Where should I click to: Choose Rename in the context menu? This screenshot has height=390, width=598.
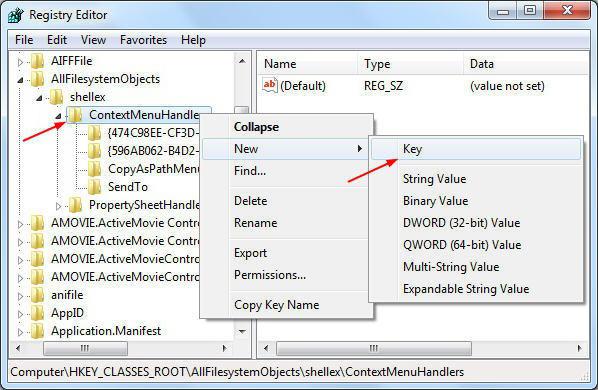(x=287, y=223)
